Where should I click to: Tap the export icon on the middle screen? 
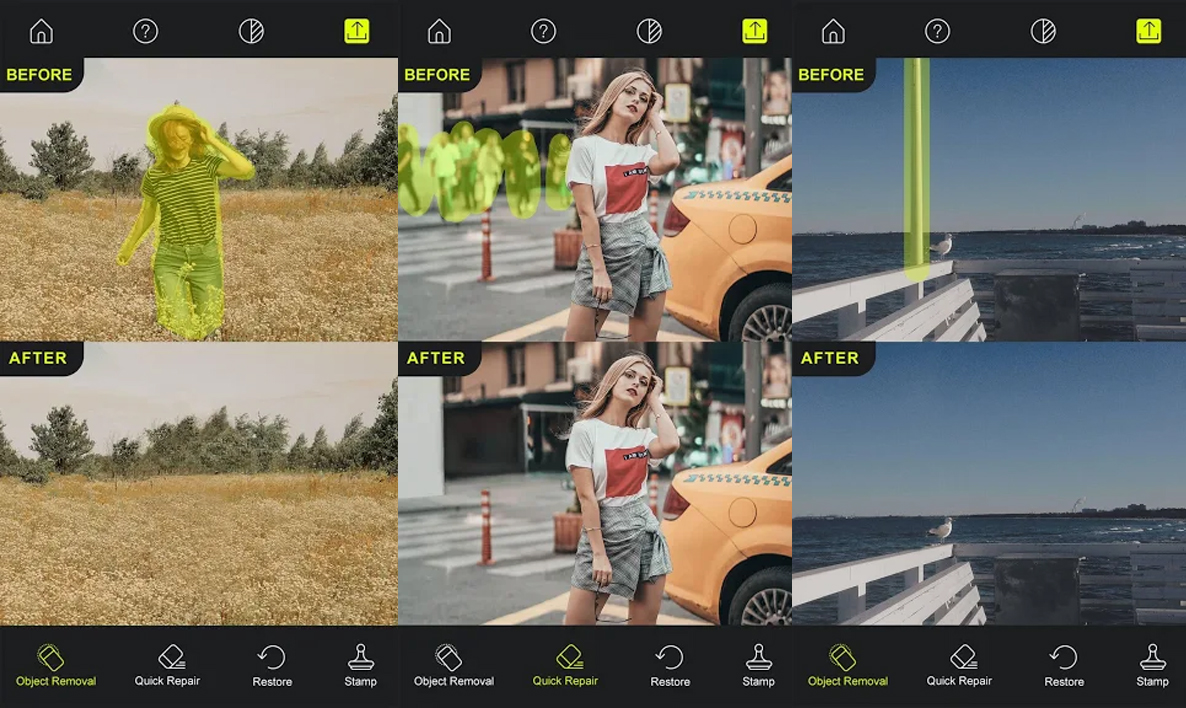[755, 31]
